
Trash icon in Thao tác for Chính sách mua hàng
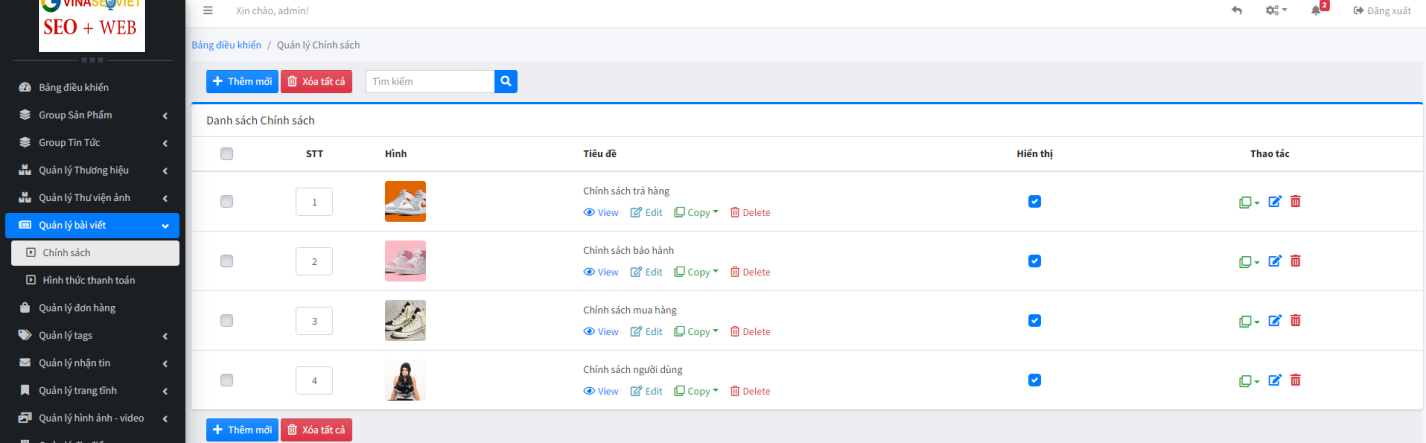tap(1296, 321)
